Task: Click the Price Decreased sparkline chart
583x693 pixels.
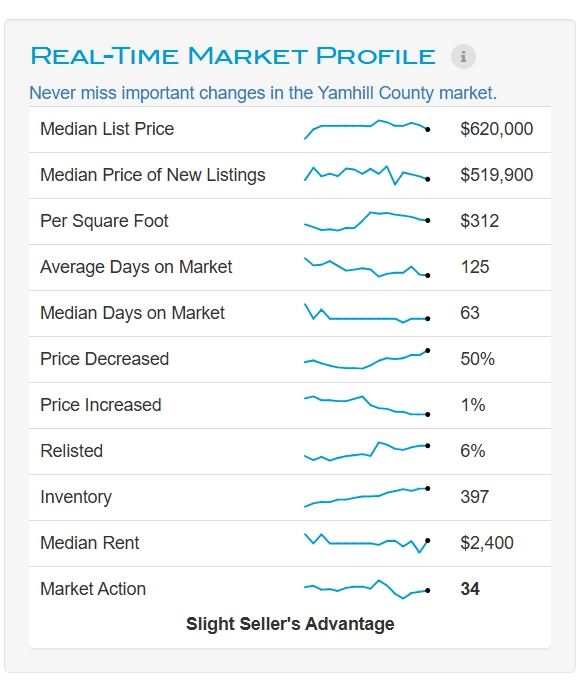Action: coord(367,359)
